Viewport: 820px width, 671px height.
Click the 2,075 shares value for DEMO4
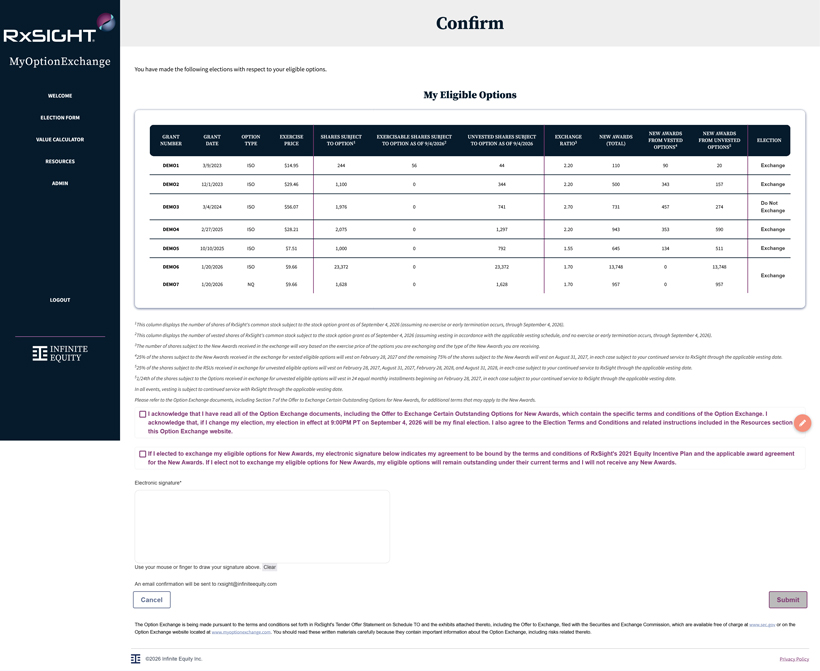pyautogui.click(x=341, y=230)
